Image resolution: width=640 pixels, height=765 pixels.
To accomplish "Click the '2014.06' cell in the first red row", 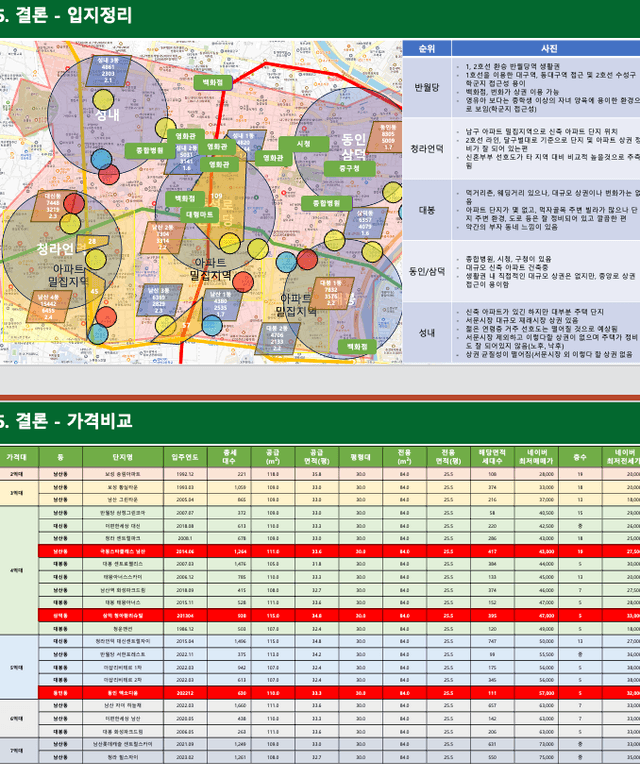I will [185, 551].
